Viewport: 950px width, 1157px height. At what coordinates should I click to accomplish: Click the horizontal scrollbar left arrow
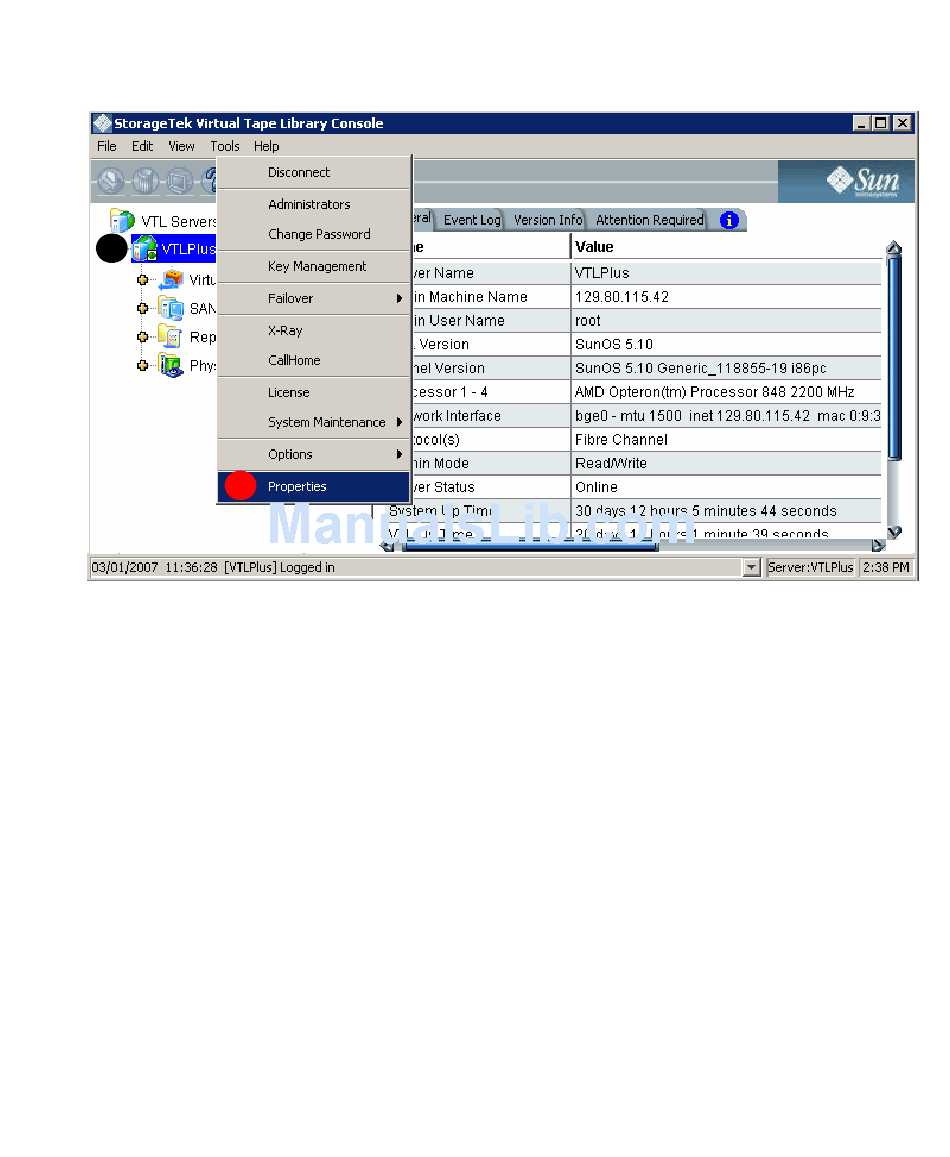tap(387, 546)
